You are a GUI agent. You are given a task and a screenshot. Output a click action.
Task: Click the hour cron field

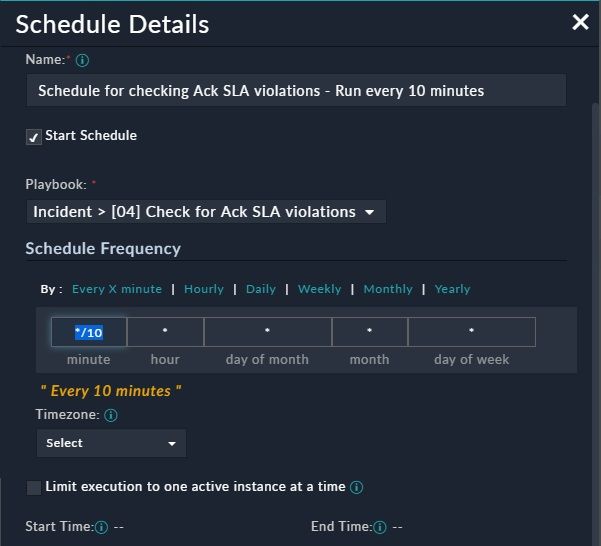165,332
